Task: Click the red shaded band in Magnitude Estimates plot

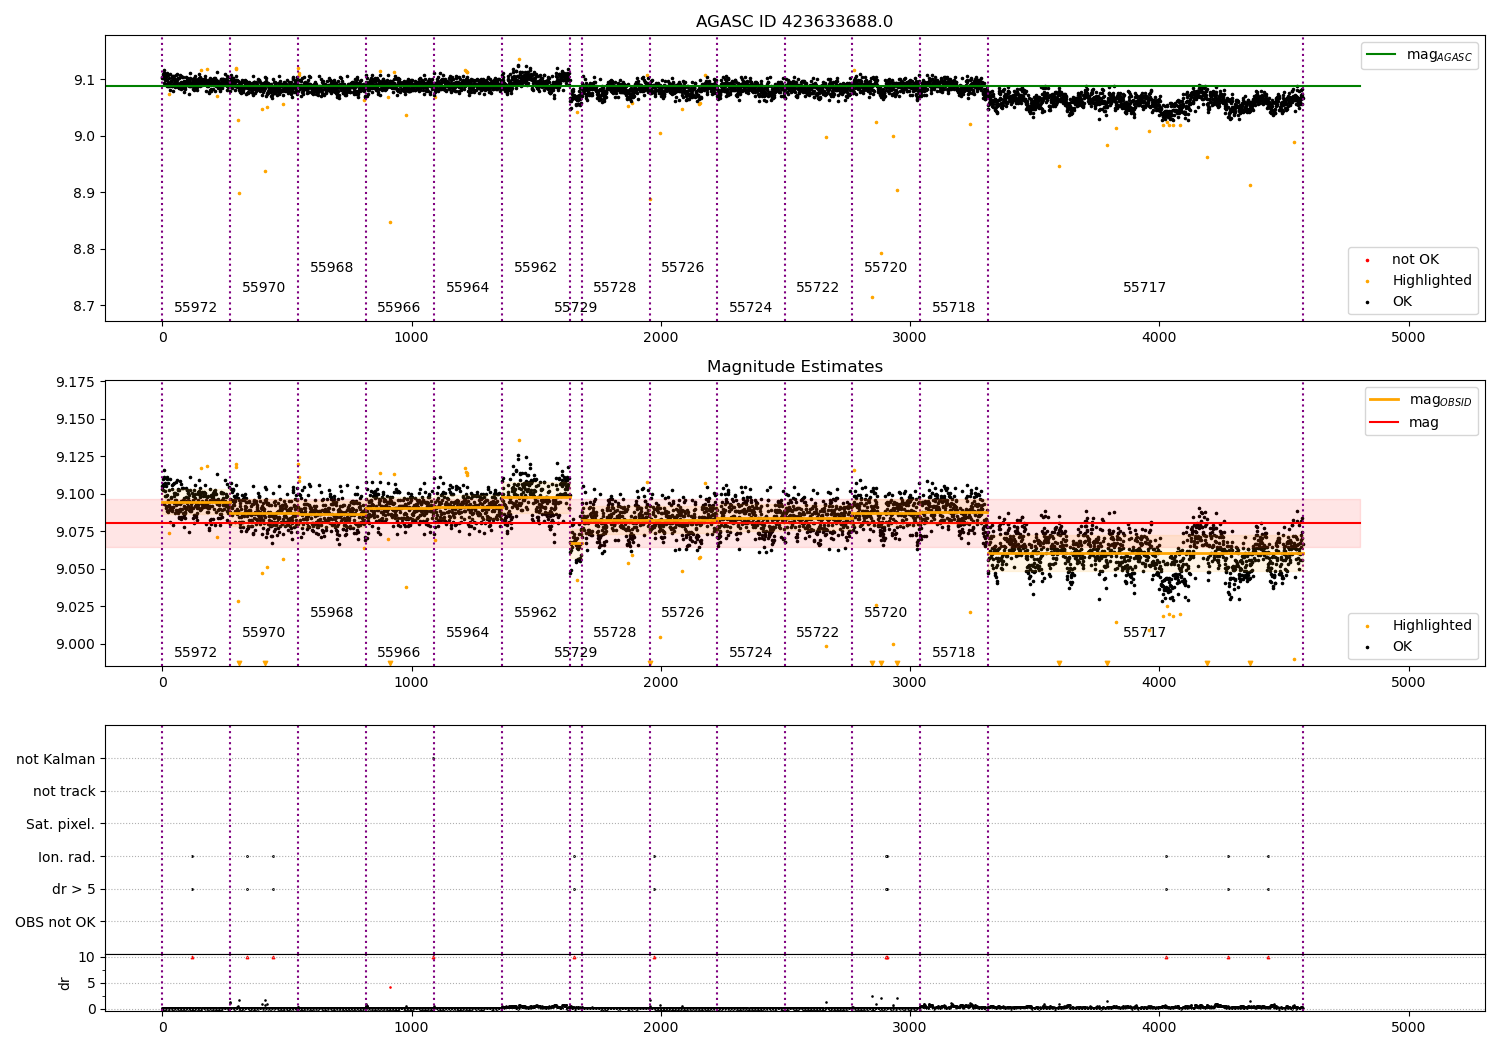Action: 733,523
